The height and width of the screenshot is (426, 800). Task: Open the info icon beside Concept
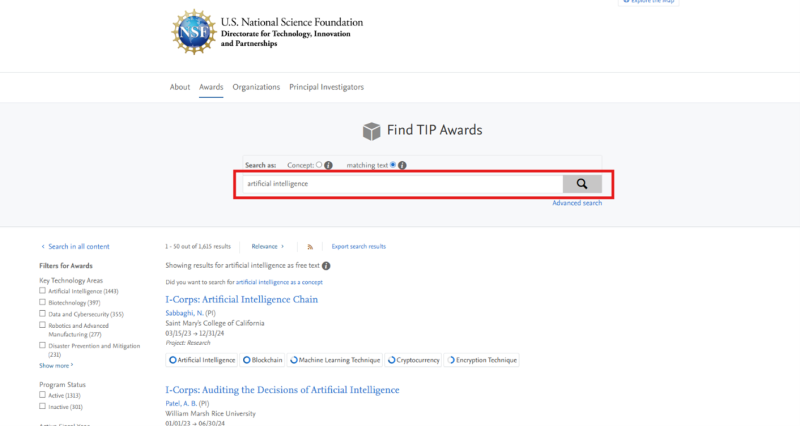tap(329, 165)
